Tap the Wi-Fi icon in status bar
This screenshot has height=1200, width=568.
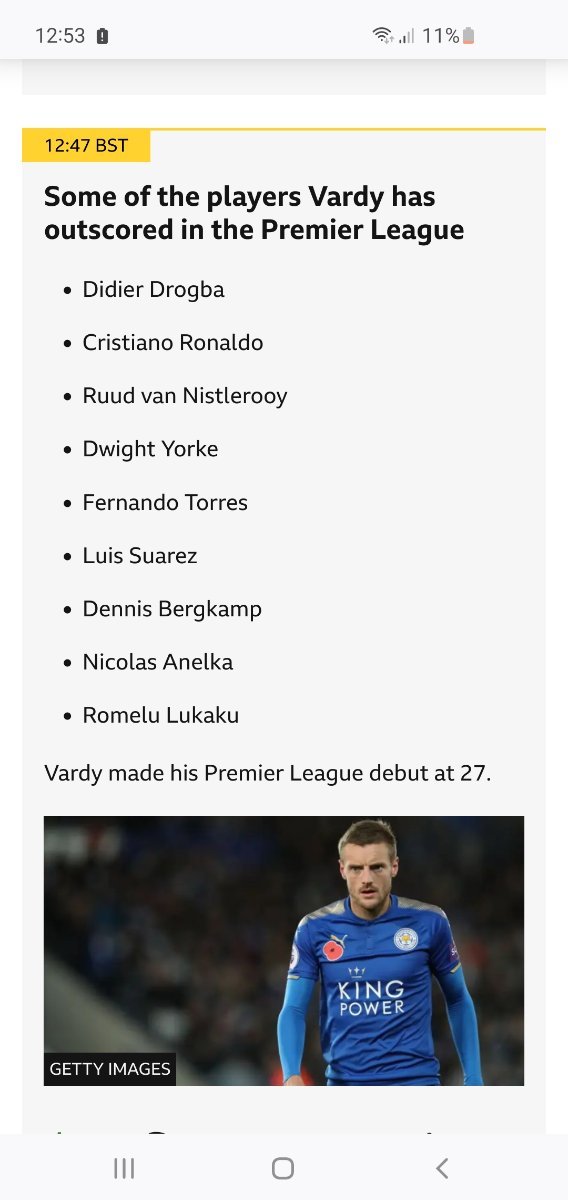(383, 36)
